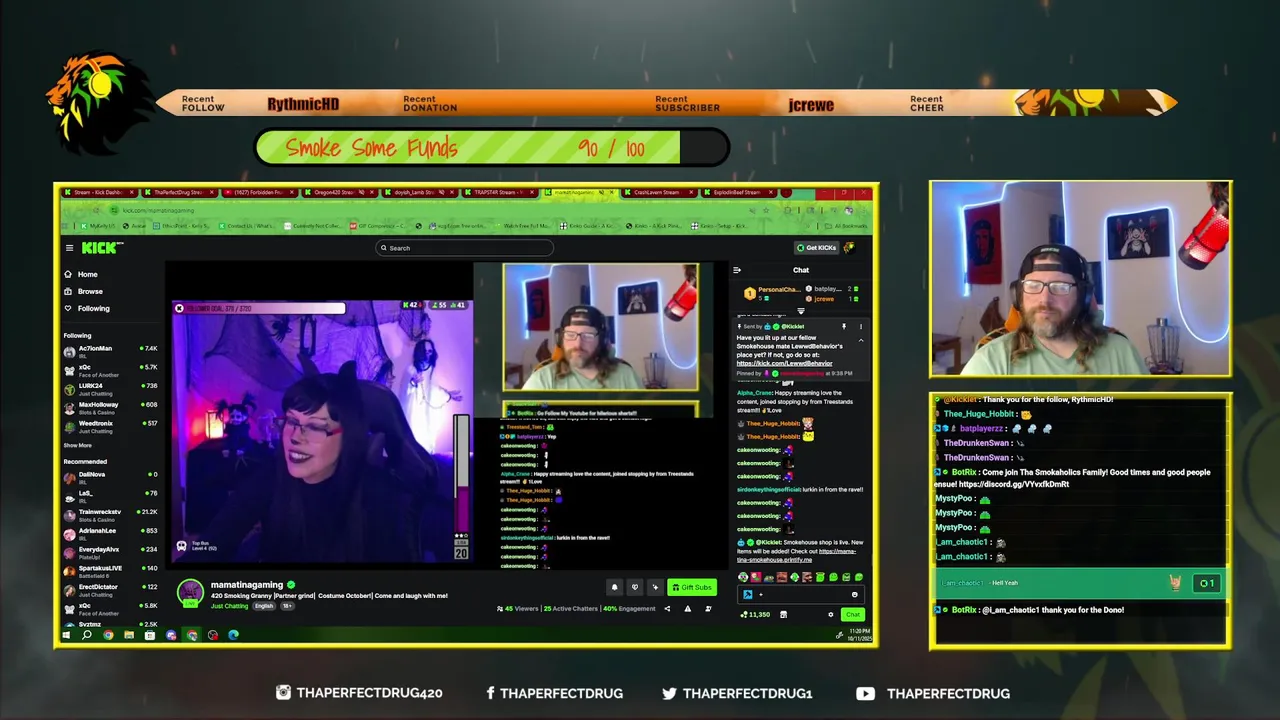The height and width of the screenshot is (720, 1280).
Task: Open chat settings gear
Action: pos(831,614)
